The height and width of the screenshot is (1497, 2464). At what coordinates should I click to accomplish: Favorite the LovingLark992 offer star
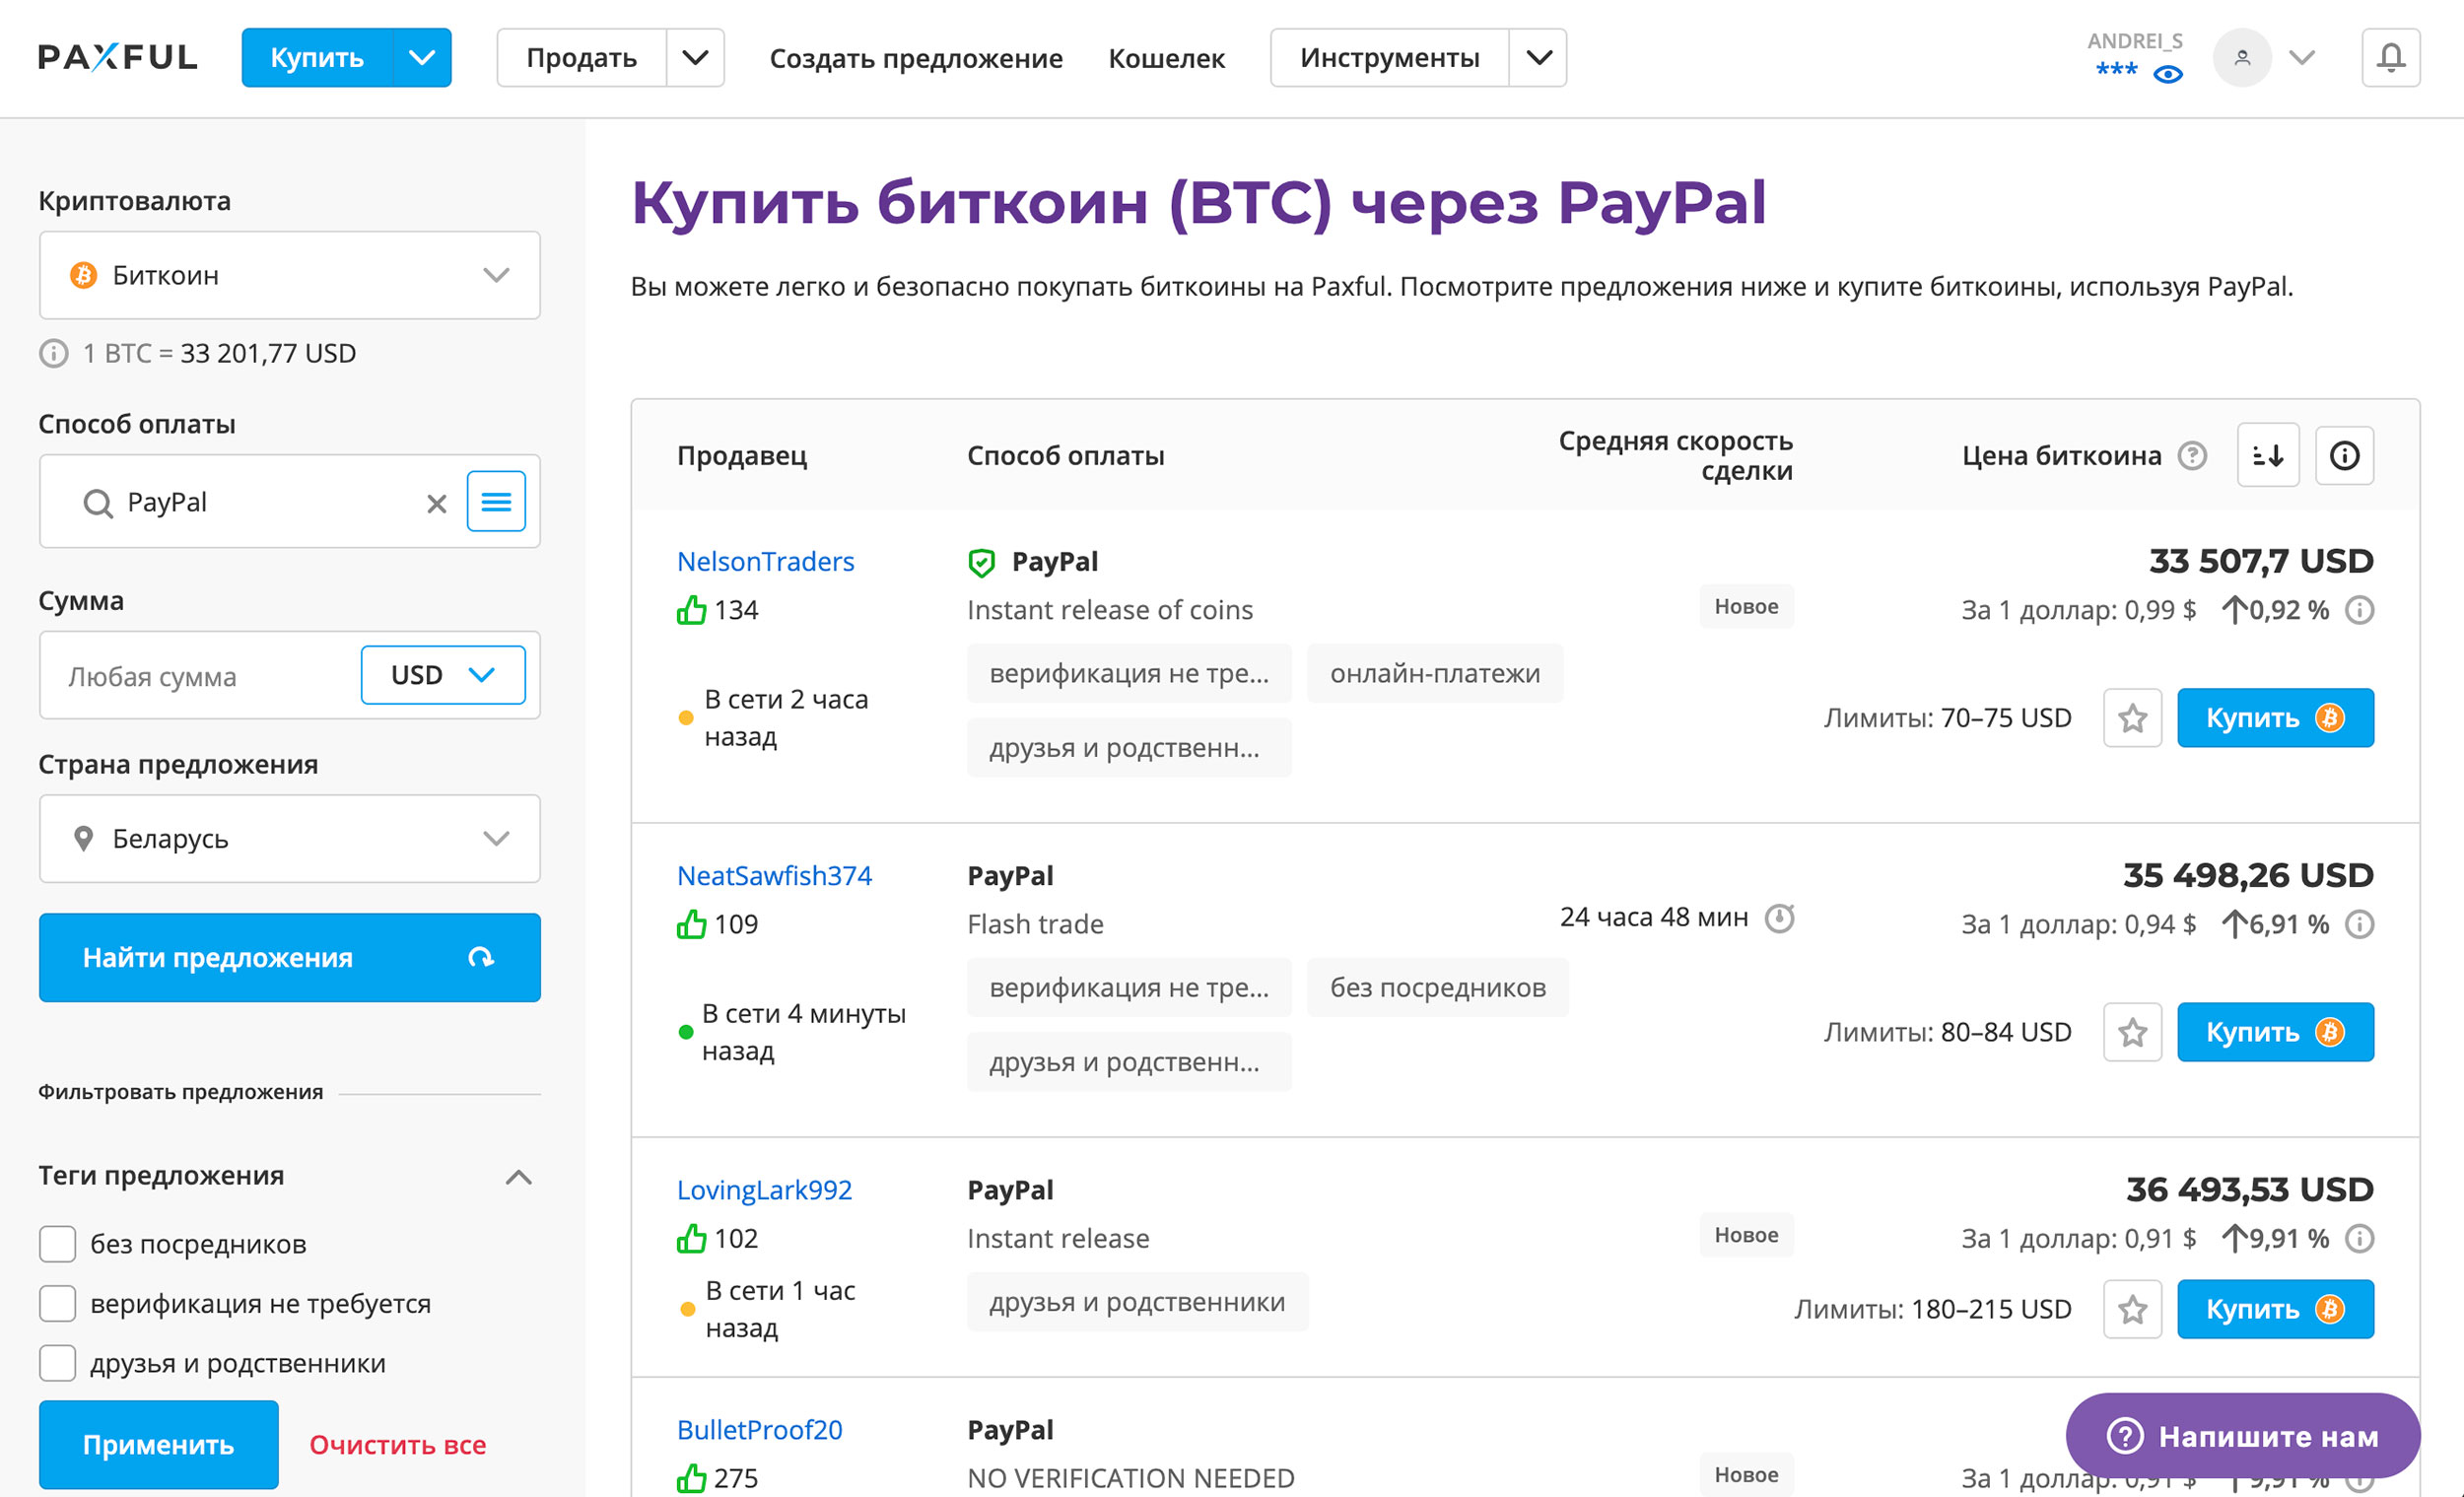(2132, 1308)
